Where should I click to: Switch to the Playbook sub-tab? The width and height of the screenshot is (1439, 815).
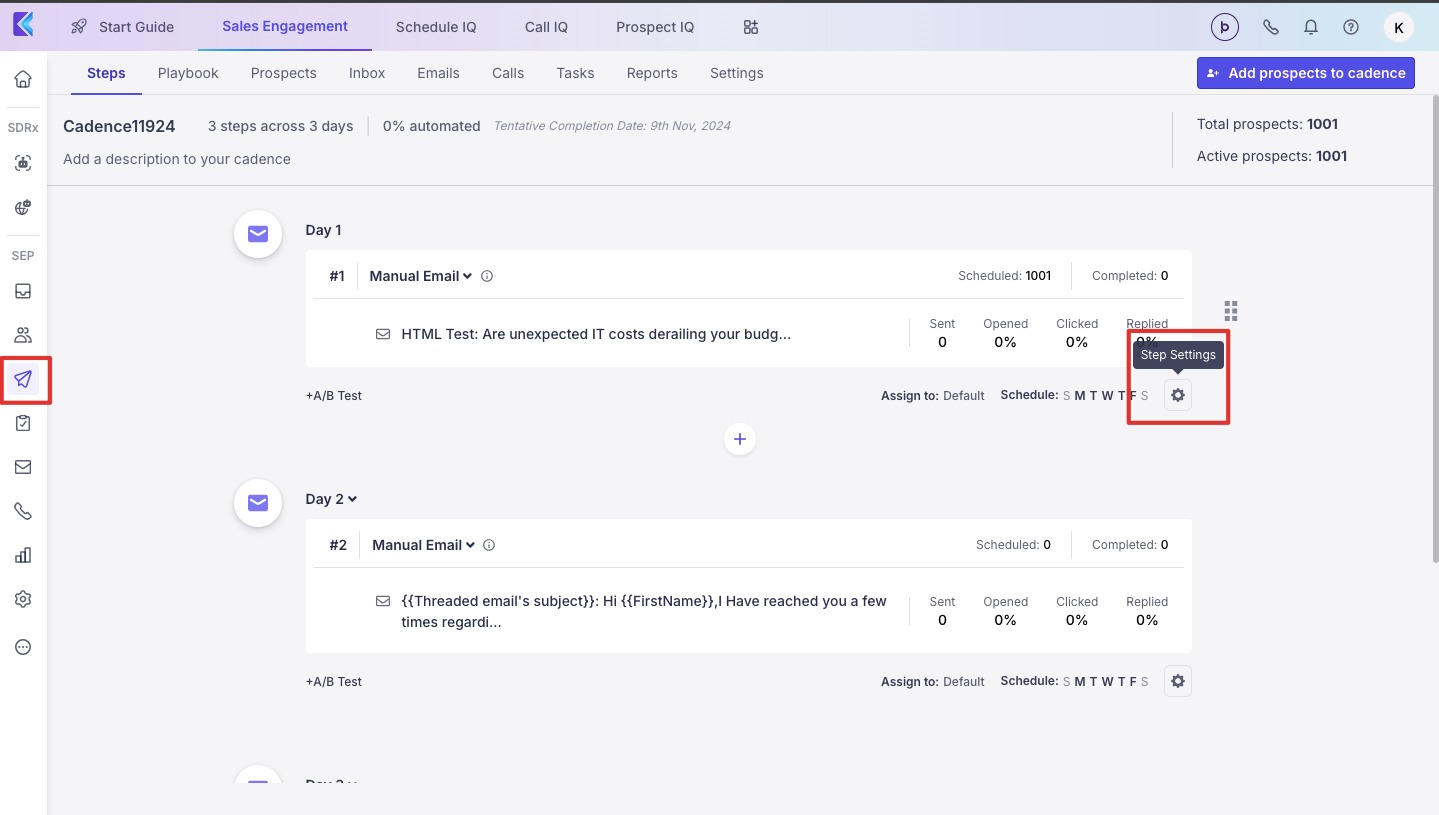pos(188,73)
